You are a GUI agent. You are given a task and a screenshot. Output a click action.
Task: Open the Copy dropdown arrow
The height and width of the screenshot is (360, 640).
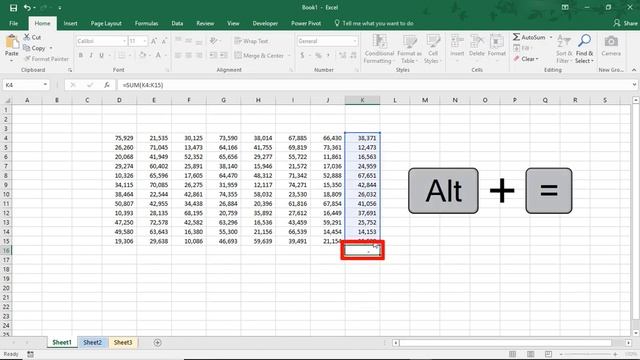click(x=51, y=48)
